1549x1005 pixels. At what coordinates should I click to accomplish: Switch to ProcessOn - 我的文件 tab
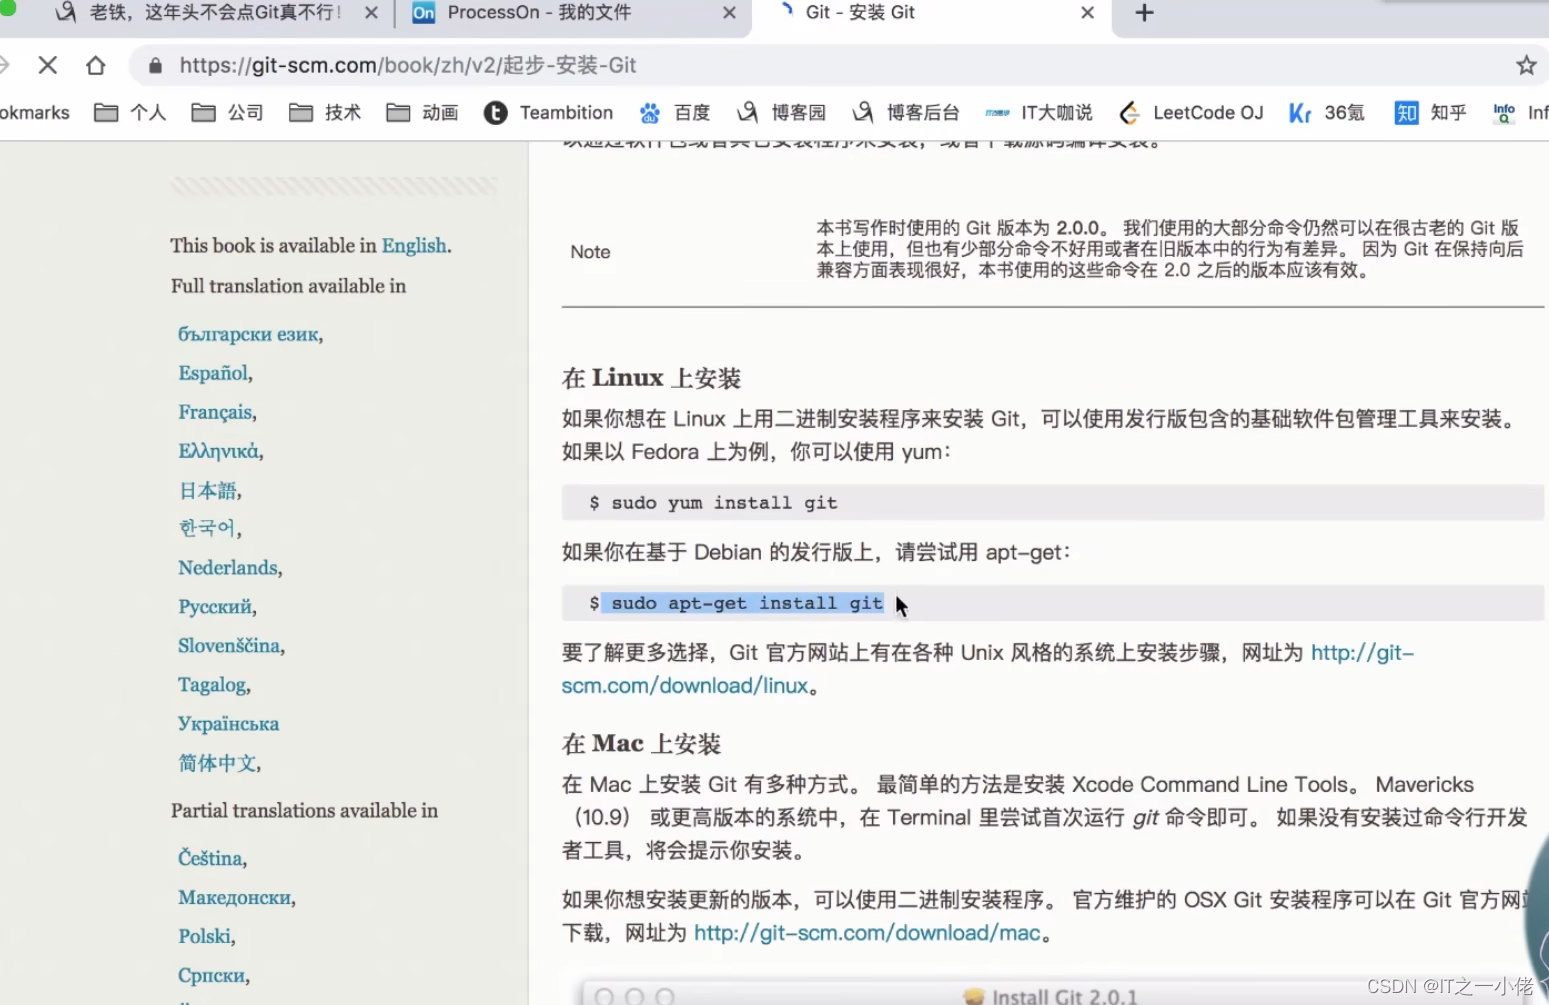click(x=540, y=13)
